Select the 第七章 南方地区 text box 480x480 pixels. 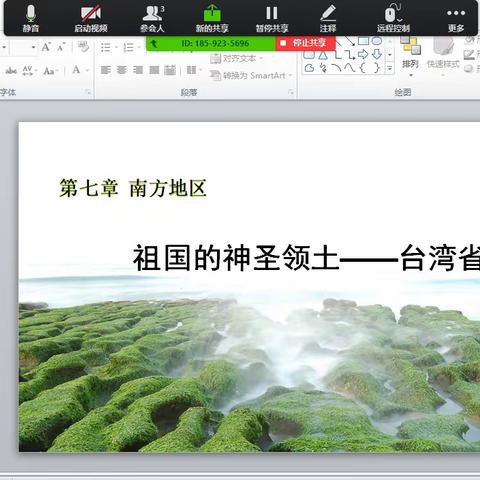click(133, 188)
